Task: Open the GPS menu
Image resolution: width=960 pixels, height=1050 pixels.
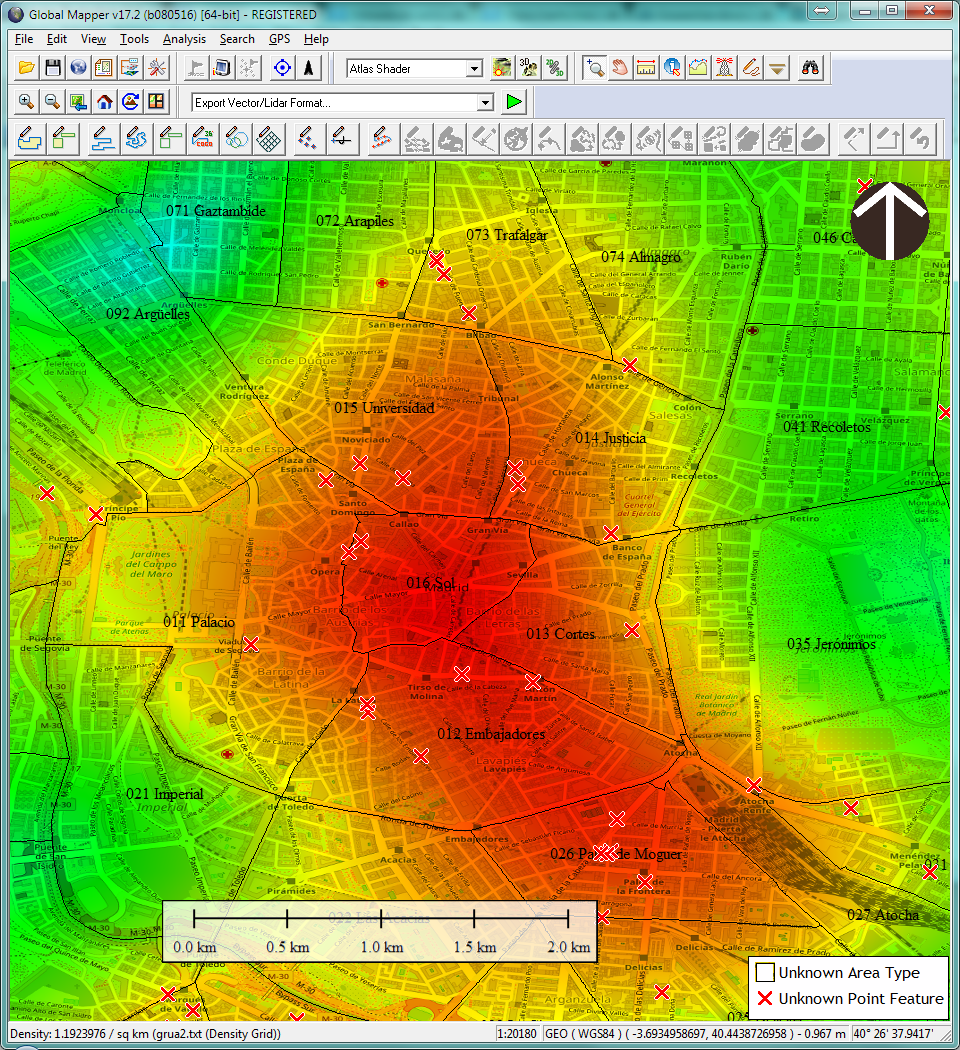Action: coord(279,39)
